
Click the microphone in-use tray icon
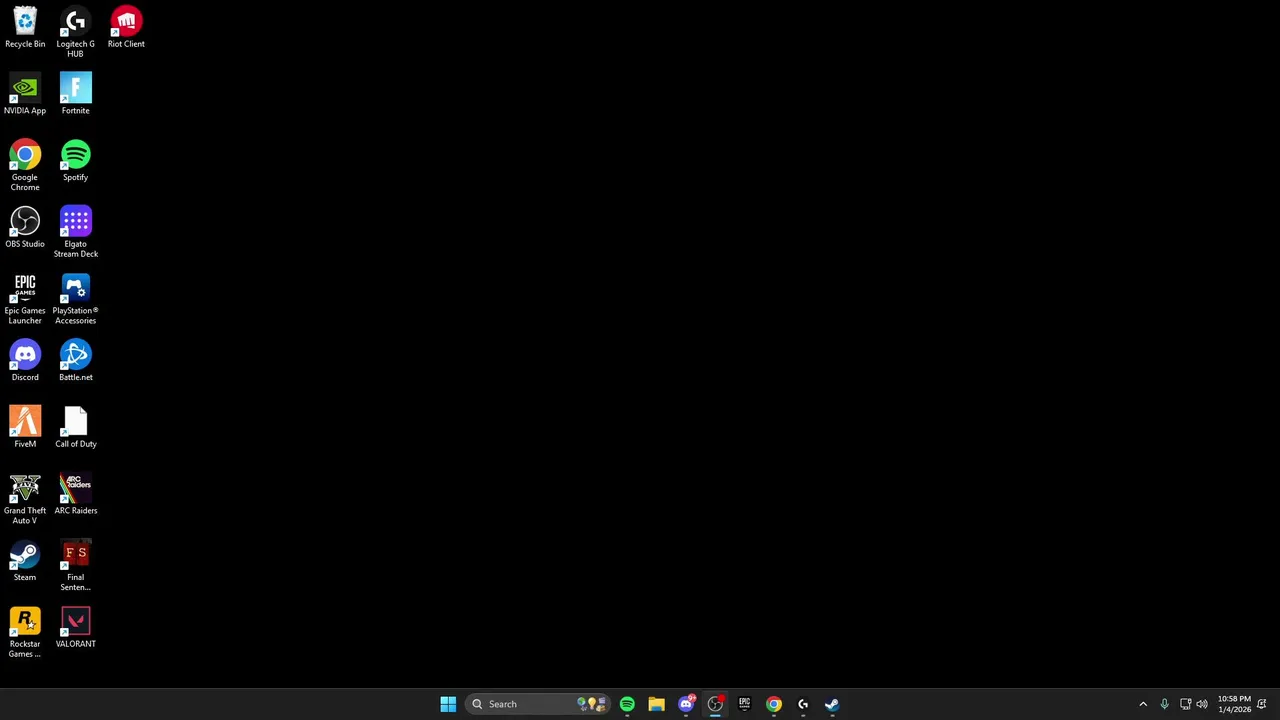point(1164,704)
